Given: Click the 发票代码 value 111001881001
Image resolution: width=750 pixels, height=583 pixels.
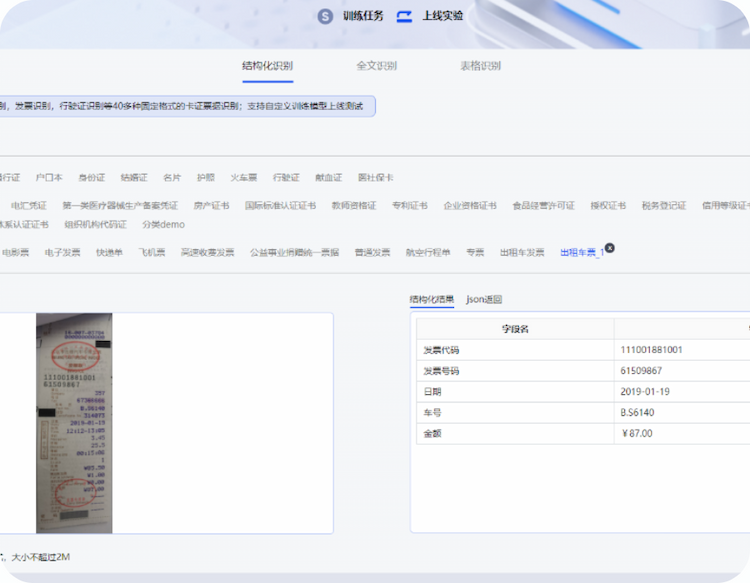Looking at the screenshot, I should coord(651,350).
